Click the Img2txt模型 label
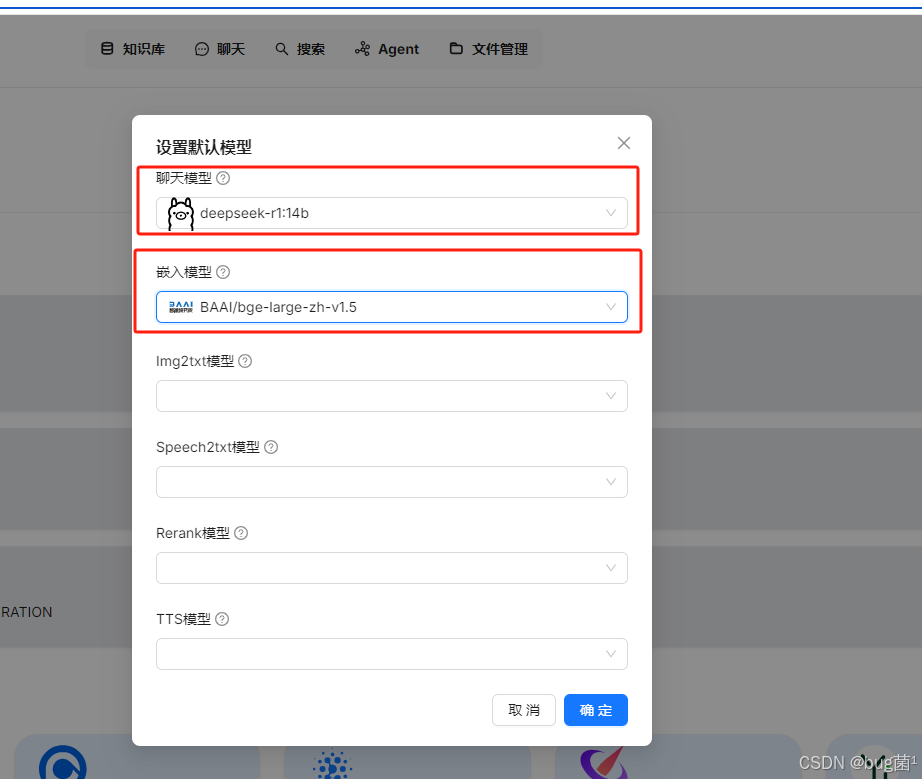The width and height of the screenshot is (922, 779). (195, 361)
